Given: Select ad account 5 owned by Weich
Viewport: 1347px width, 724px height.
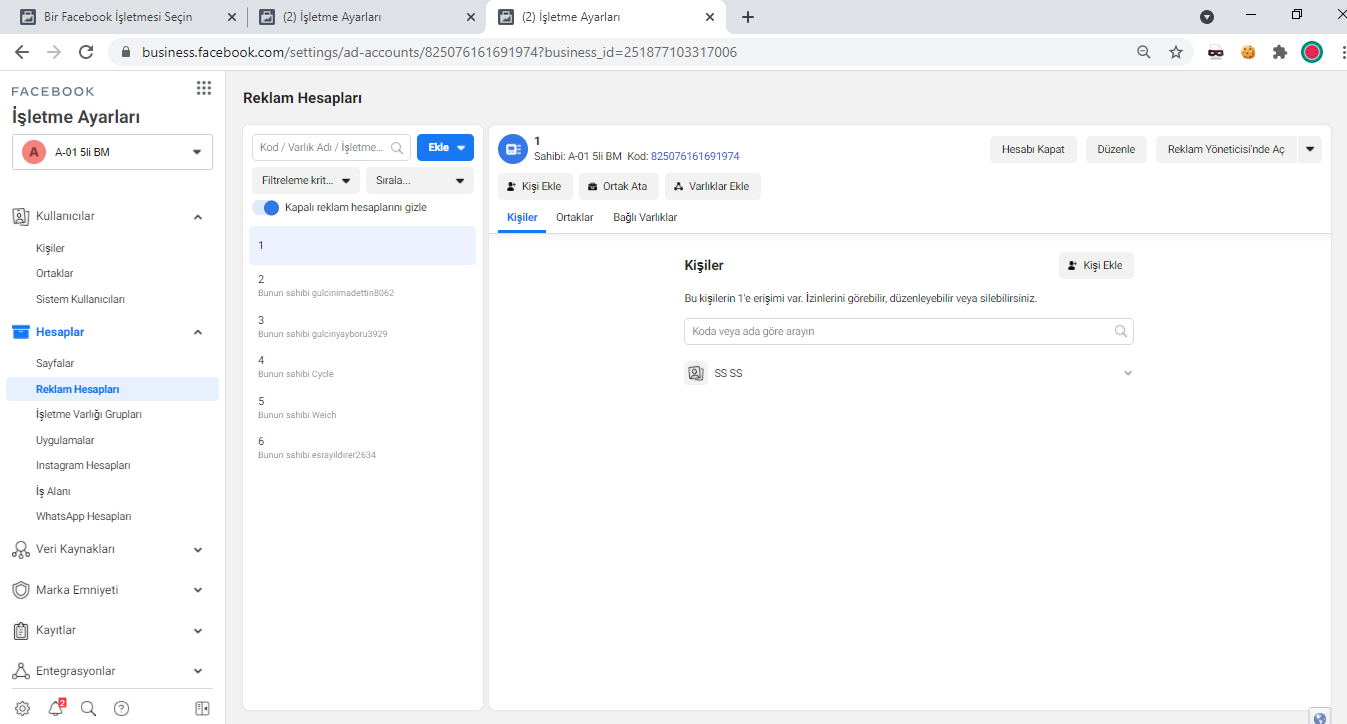Looking at the screenshot, I should pyautogui.click(x=362, y=407).
